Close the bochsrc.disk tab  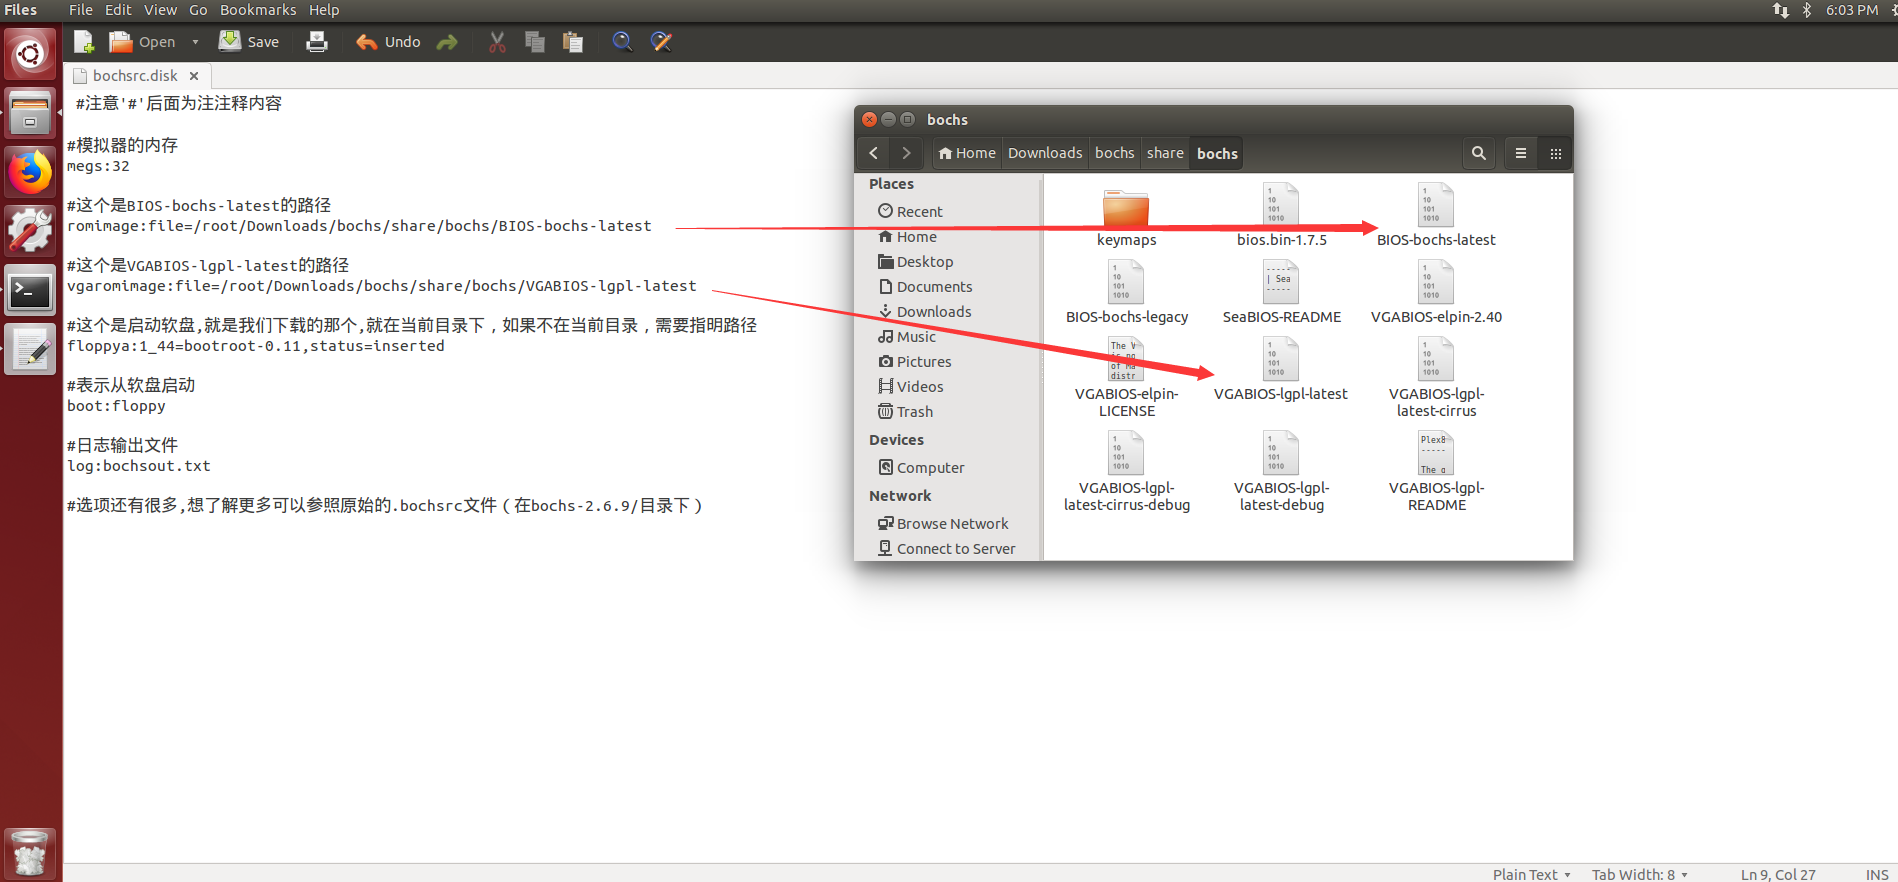click(x=194, y=76)
